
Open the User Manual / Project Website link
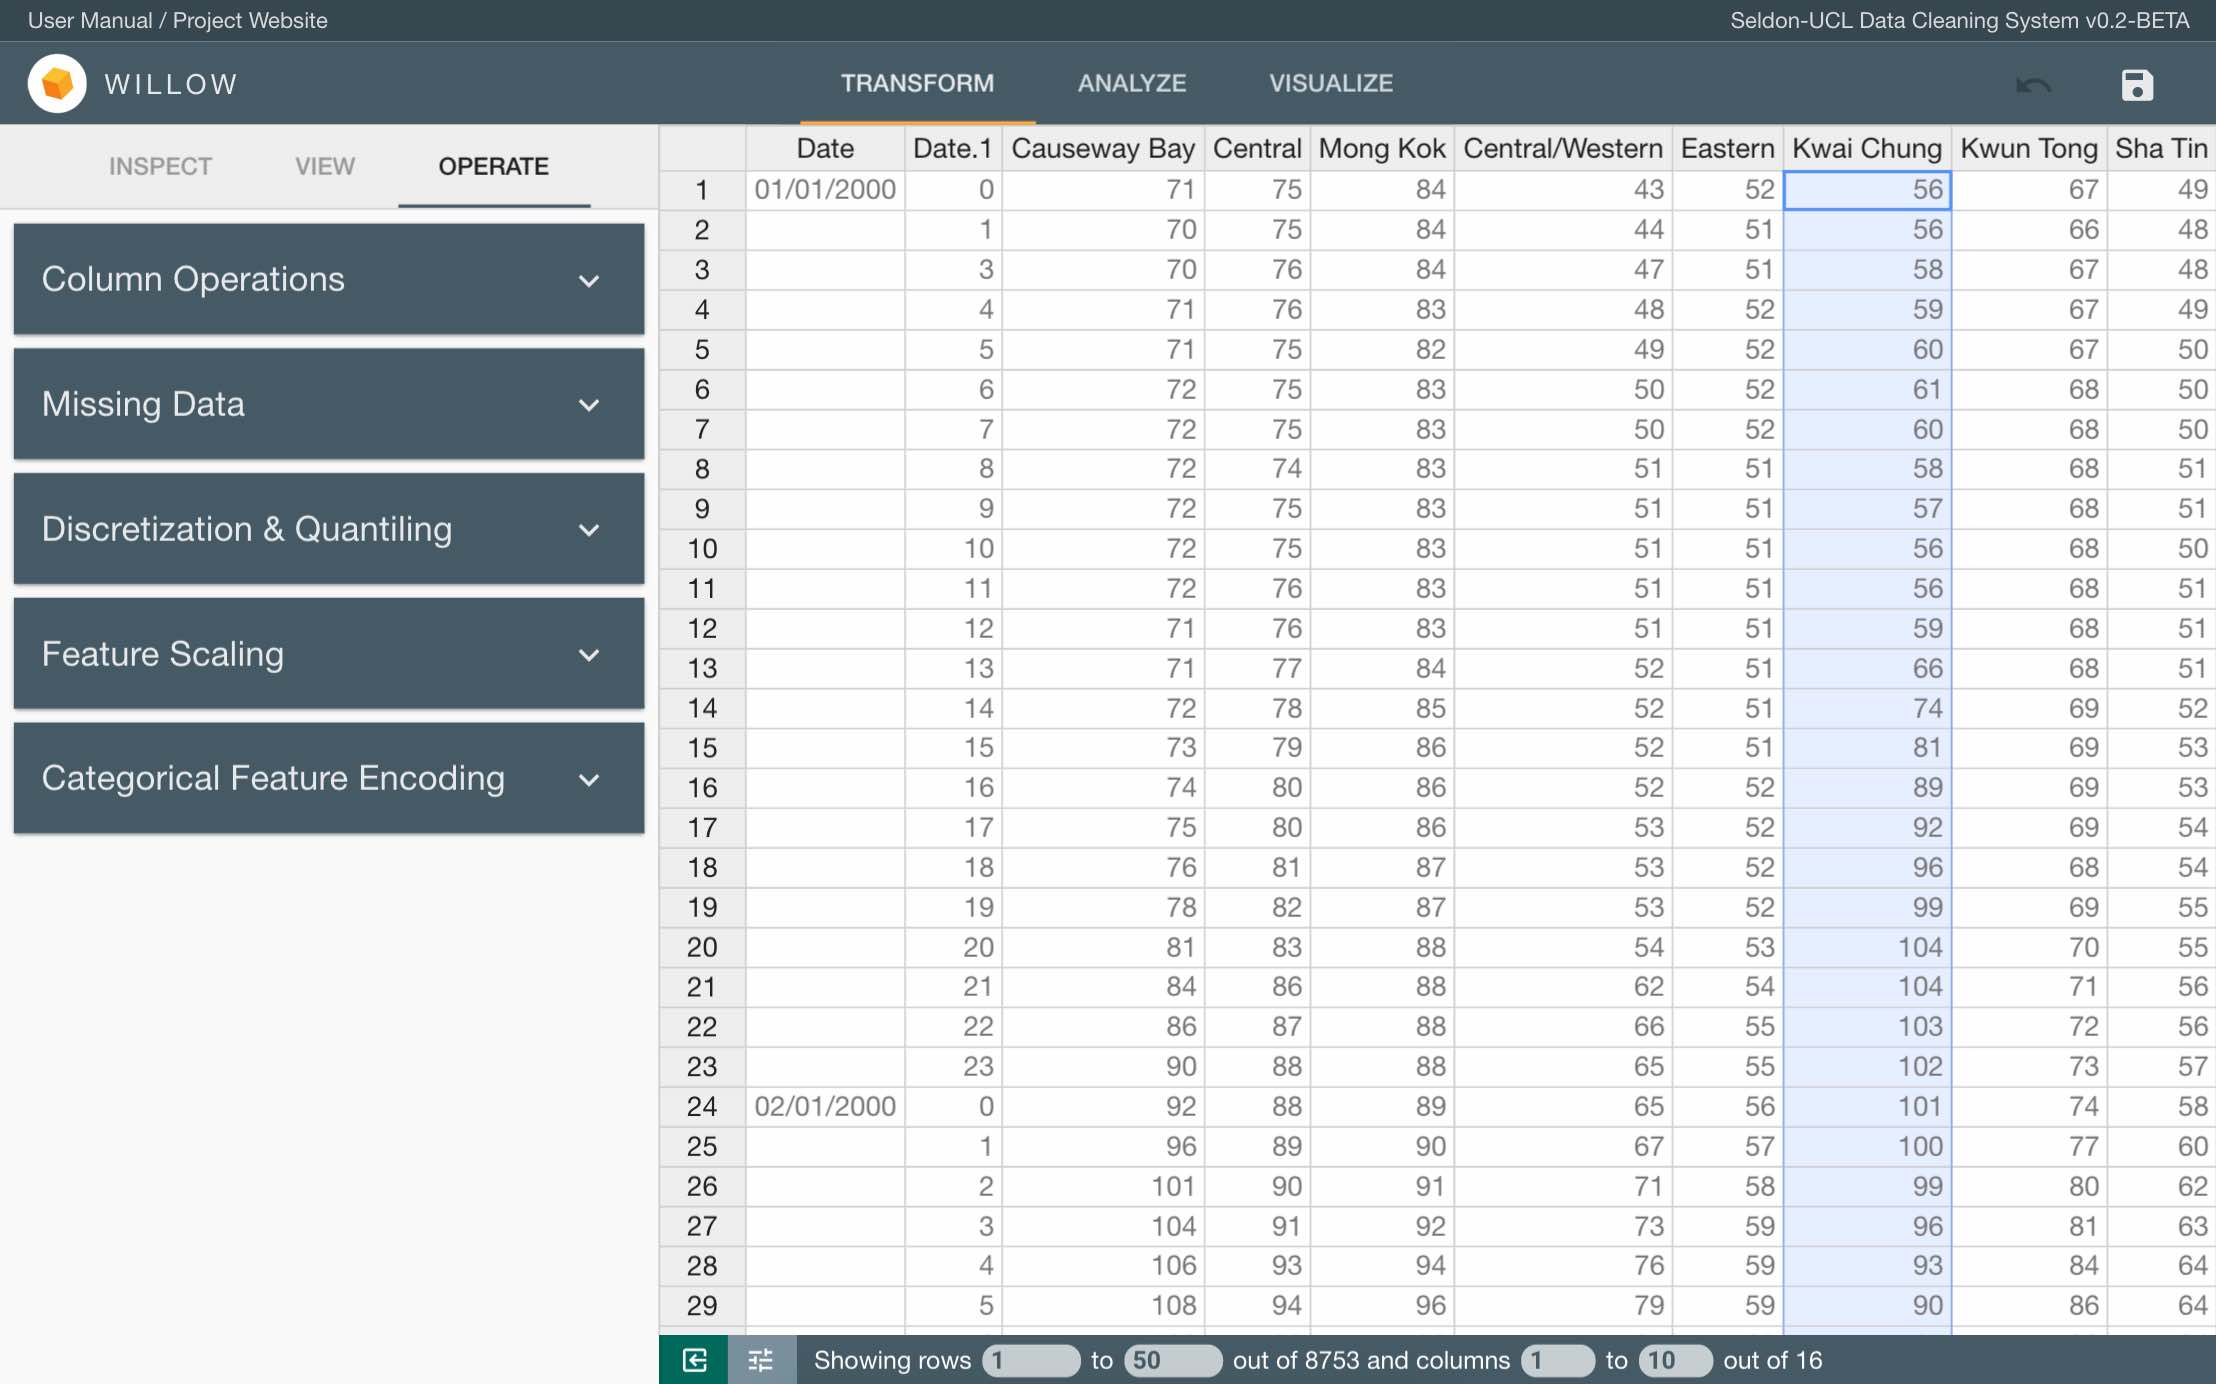coord(178,20)
